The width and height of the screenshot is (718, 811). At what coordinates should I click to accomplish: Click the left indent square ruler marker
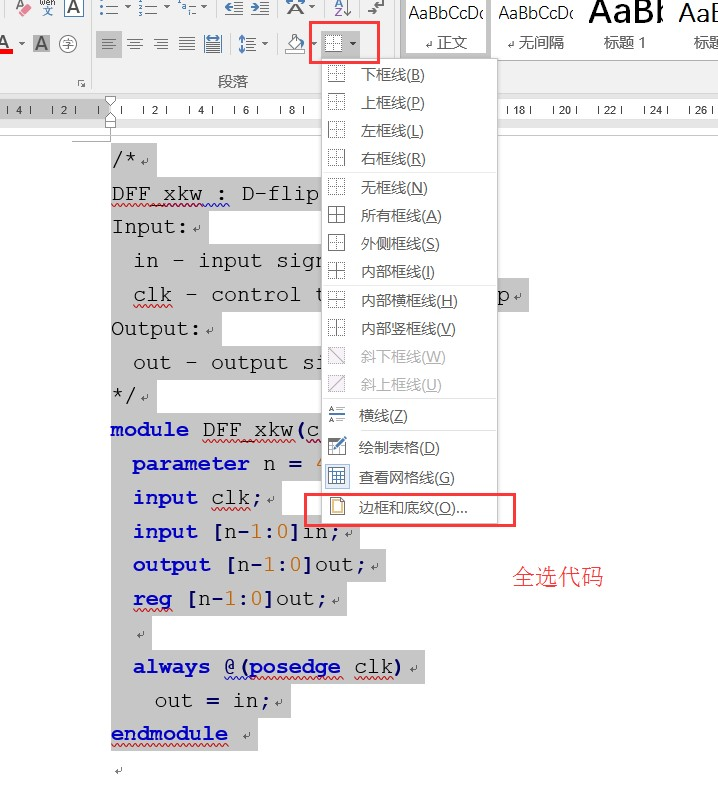[110, 123]
